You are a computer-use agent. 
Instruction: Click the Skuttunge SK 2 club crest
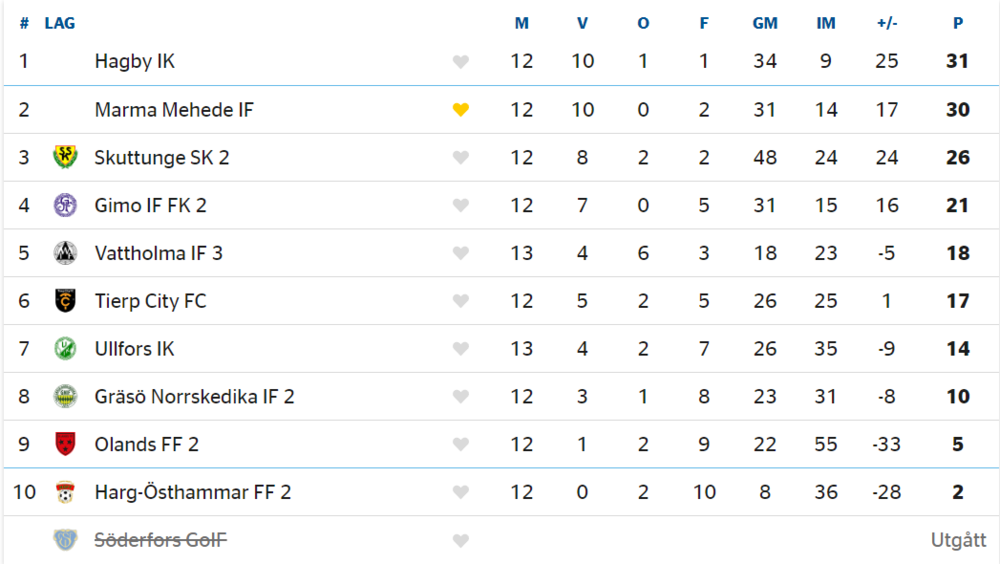click(x=65, y=157)
